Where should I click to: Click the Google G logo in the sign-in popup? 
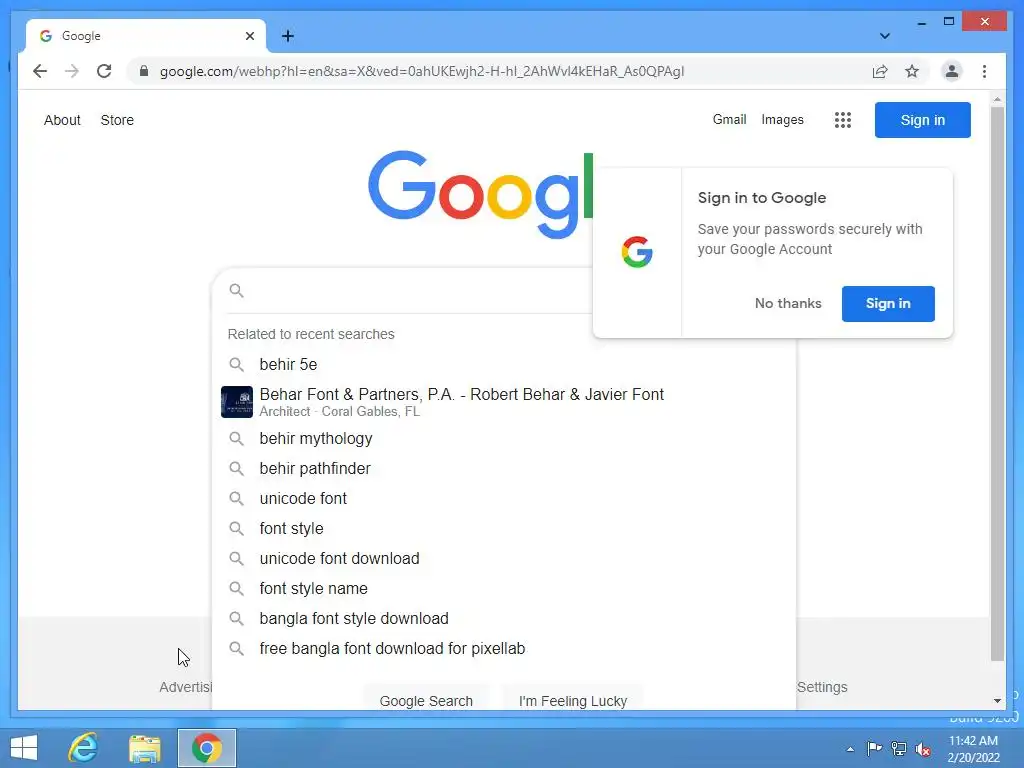point(637,252)
